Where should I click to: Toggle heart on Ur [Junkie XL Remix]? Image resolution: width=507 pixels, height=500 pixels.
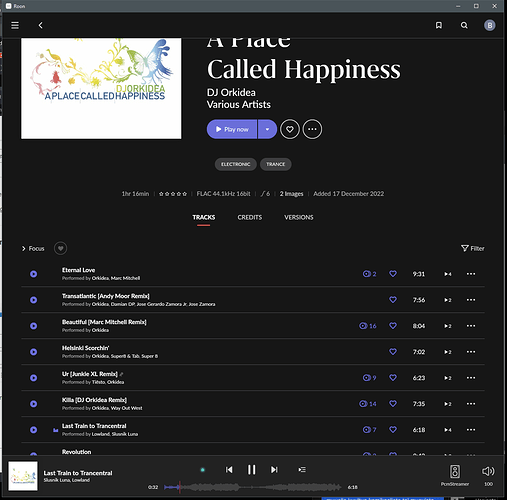(393, 378)
